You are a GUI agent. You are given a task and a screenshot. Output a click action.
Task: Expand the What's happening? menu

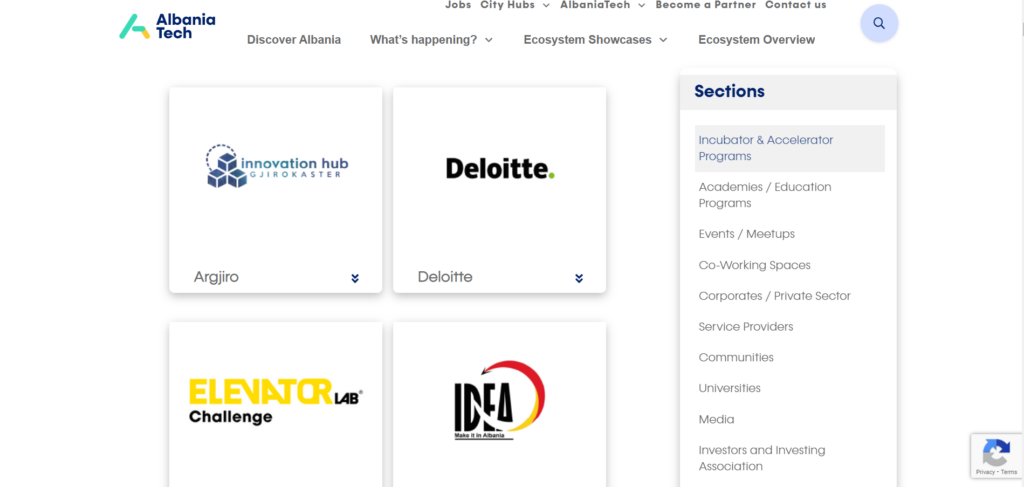point(431,40)
